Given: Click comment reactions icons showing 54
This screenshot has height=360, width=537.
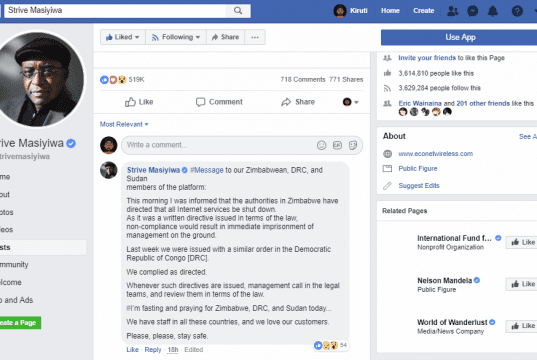Looking at the screenshot, I should pyautogui.click(x=326, y=345).
